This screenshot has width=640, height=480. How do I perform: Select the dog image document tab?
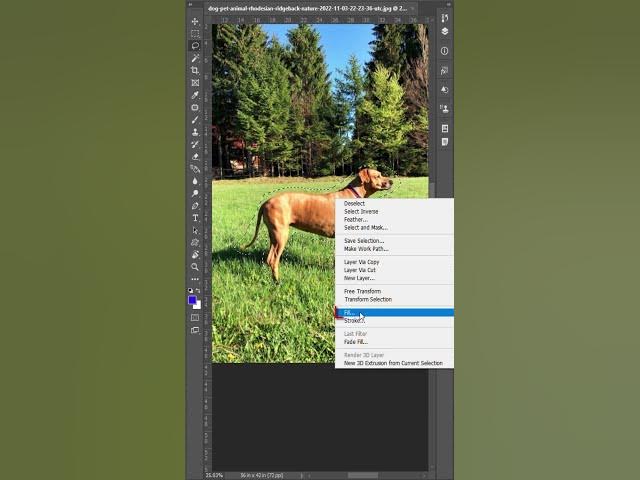point(310,9)
